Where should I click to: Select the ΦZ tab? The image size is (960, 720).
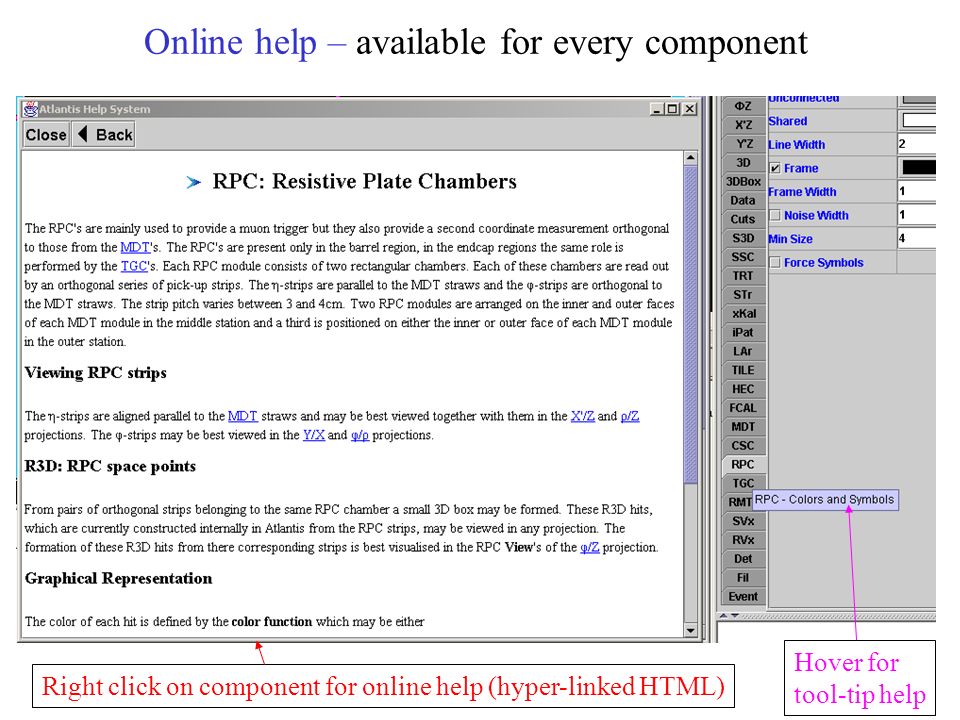(743, 106)
